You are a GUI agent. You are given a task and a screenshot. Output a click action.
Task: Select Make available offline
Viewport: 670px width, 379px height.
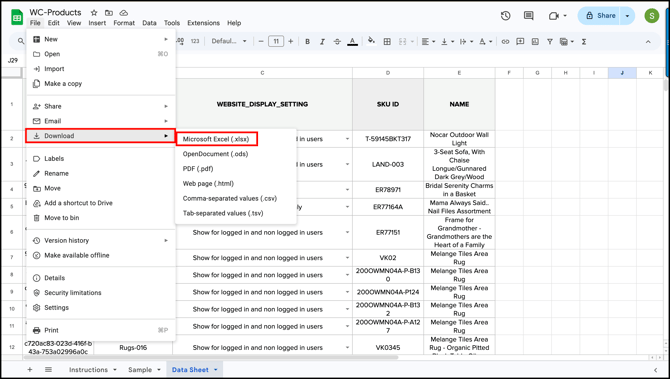76,256
